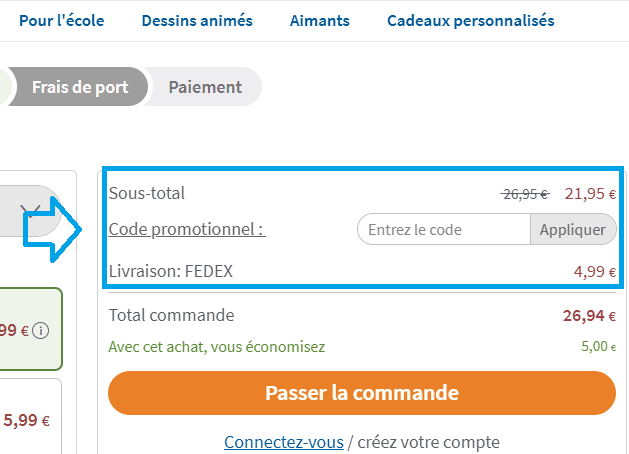Click Passer la commande button
The width and height of the screenshot is (629, 454).
(x=362, y=393)
